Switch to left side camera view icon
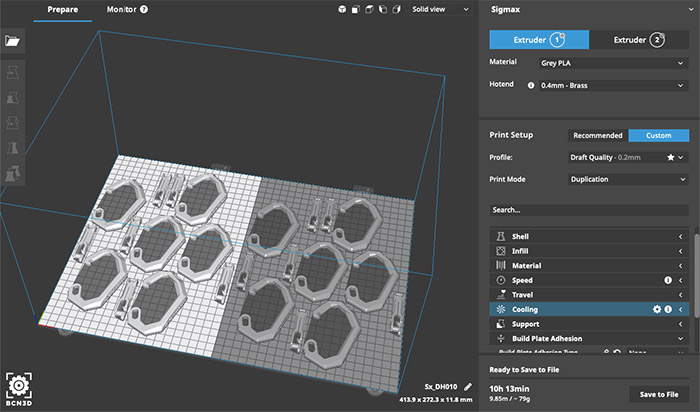This screenshot has height=412, width=700. [383, 9]
